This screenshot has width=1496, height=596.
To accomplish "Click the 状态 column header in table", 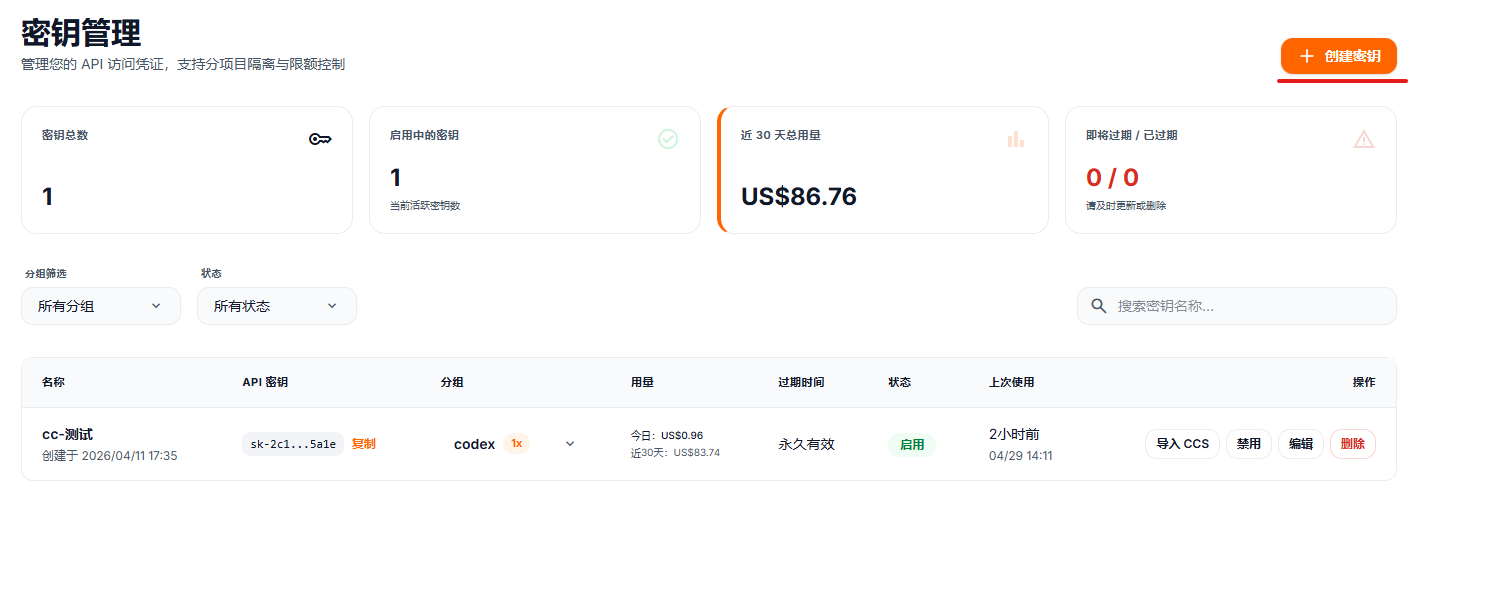I will tap(899, 382).
